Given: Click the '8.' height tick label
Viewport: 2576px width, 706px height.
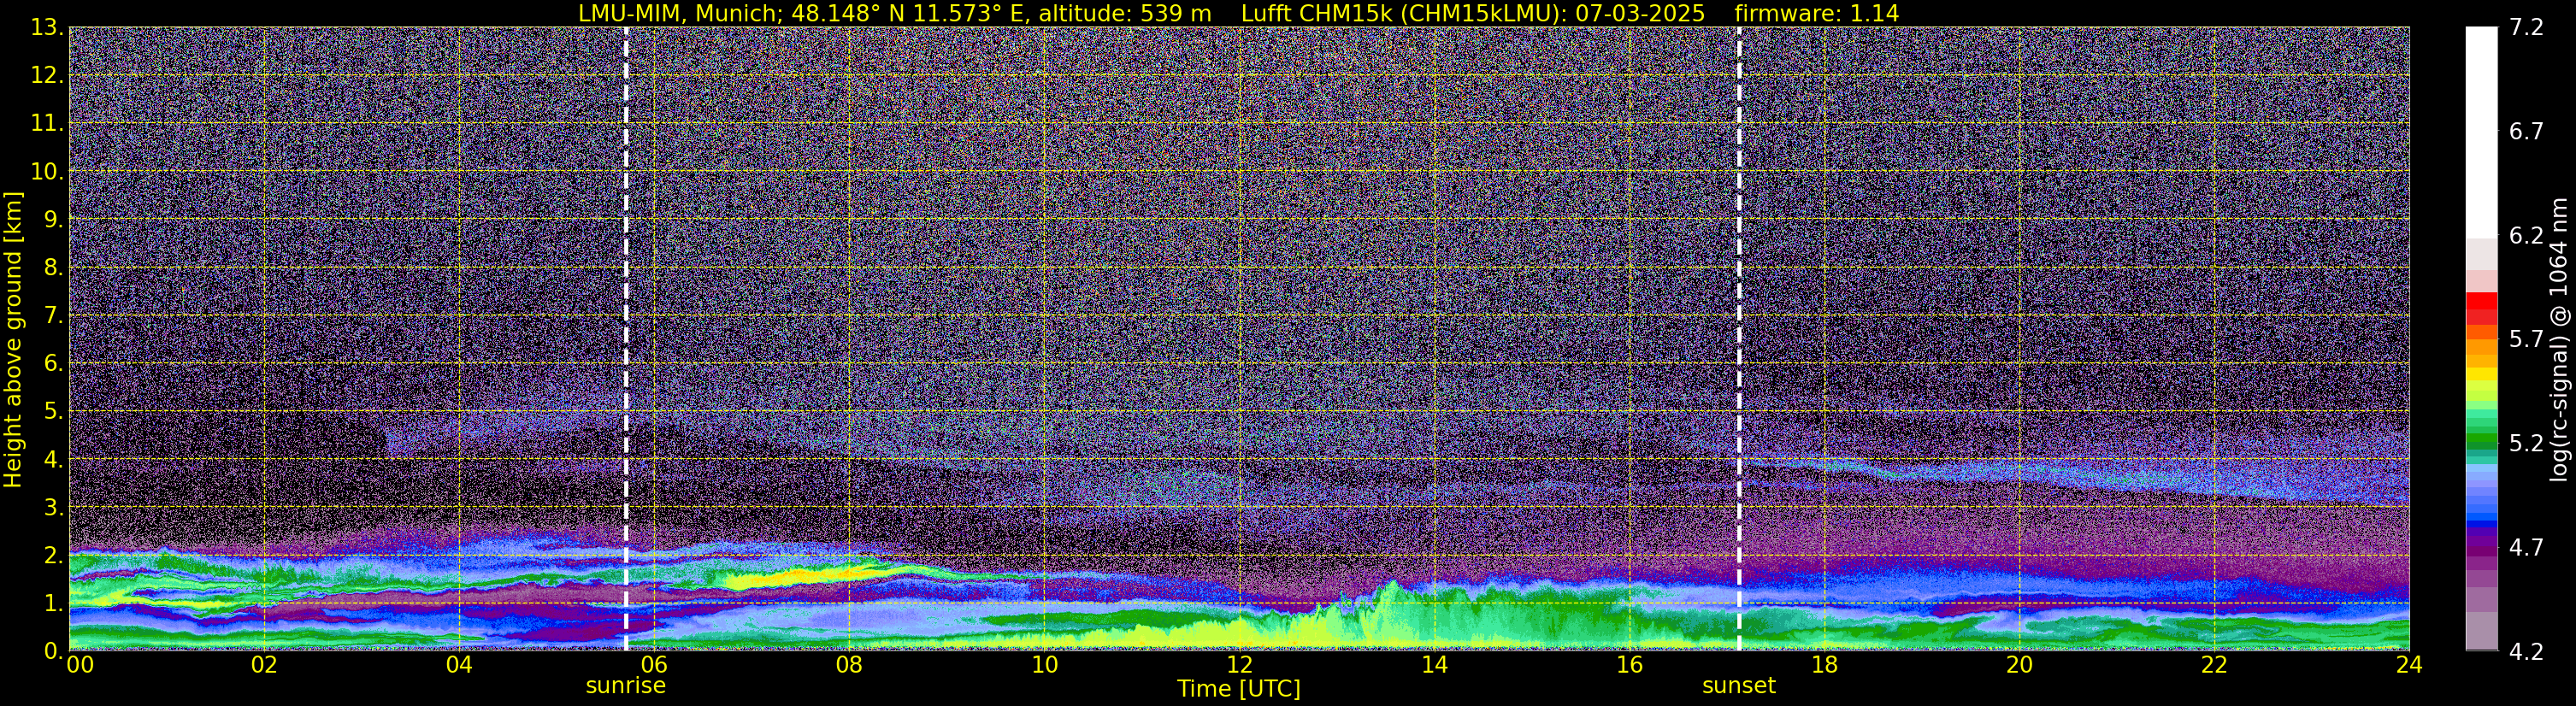Looking at the screenshot, I should point(54,267).
